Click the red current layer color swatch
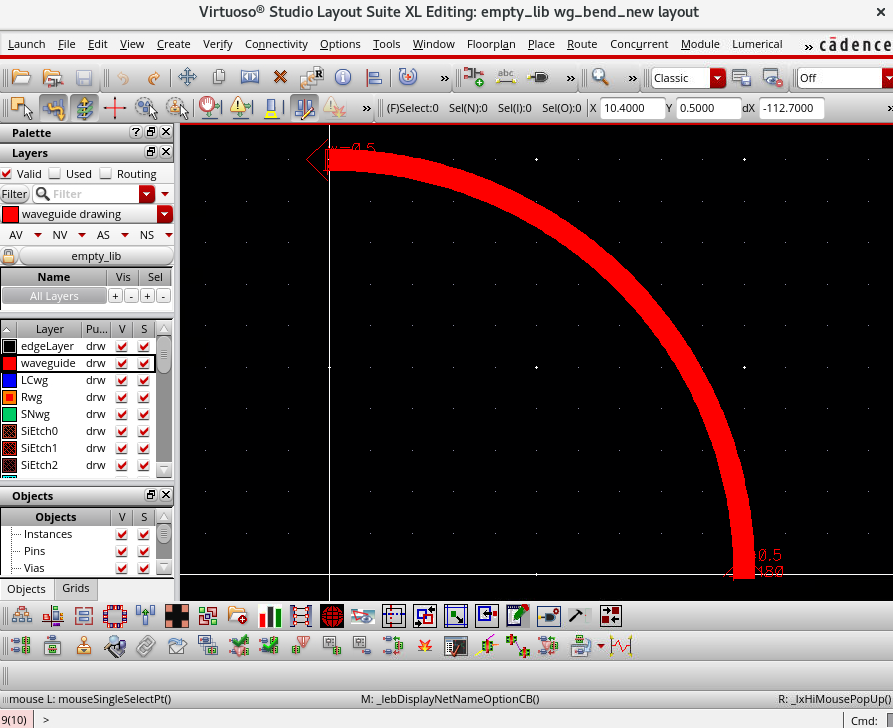Viewport: 893px width, 728px height. 10,214
